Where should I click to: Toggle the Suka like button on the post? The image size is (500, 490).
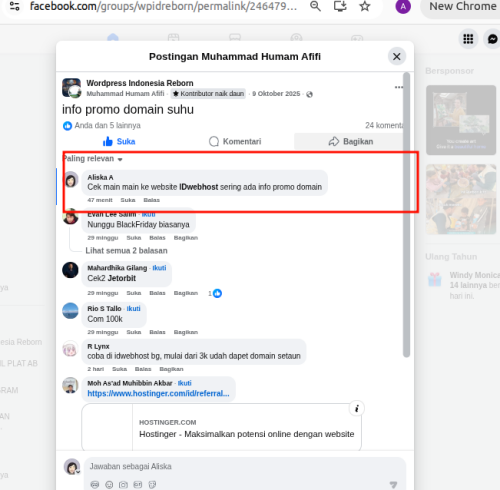coord(119,141)
